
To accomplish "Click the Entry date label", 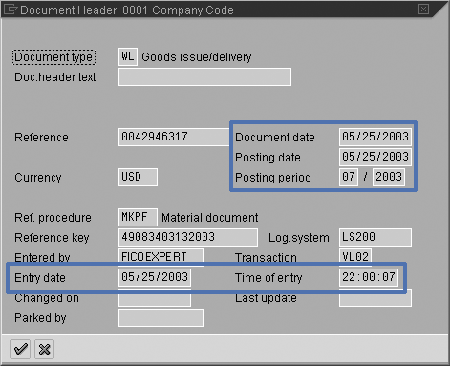I will click(40, 278).
